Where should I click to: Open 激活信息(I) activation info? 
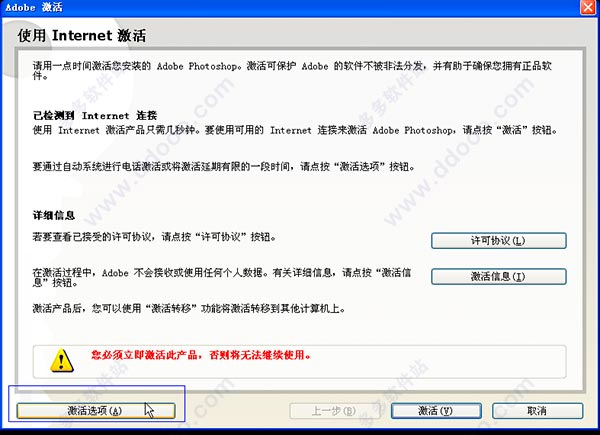(x=499, y=276)
